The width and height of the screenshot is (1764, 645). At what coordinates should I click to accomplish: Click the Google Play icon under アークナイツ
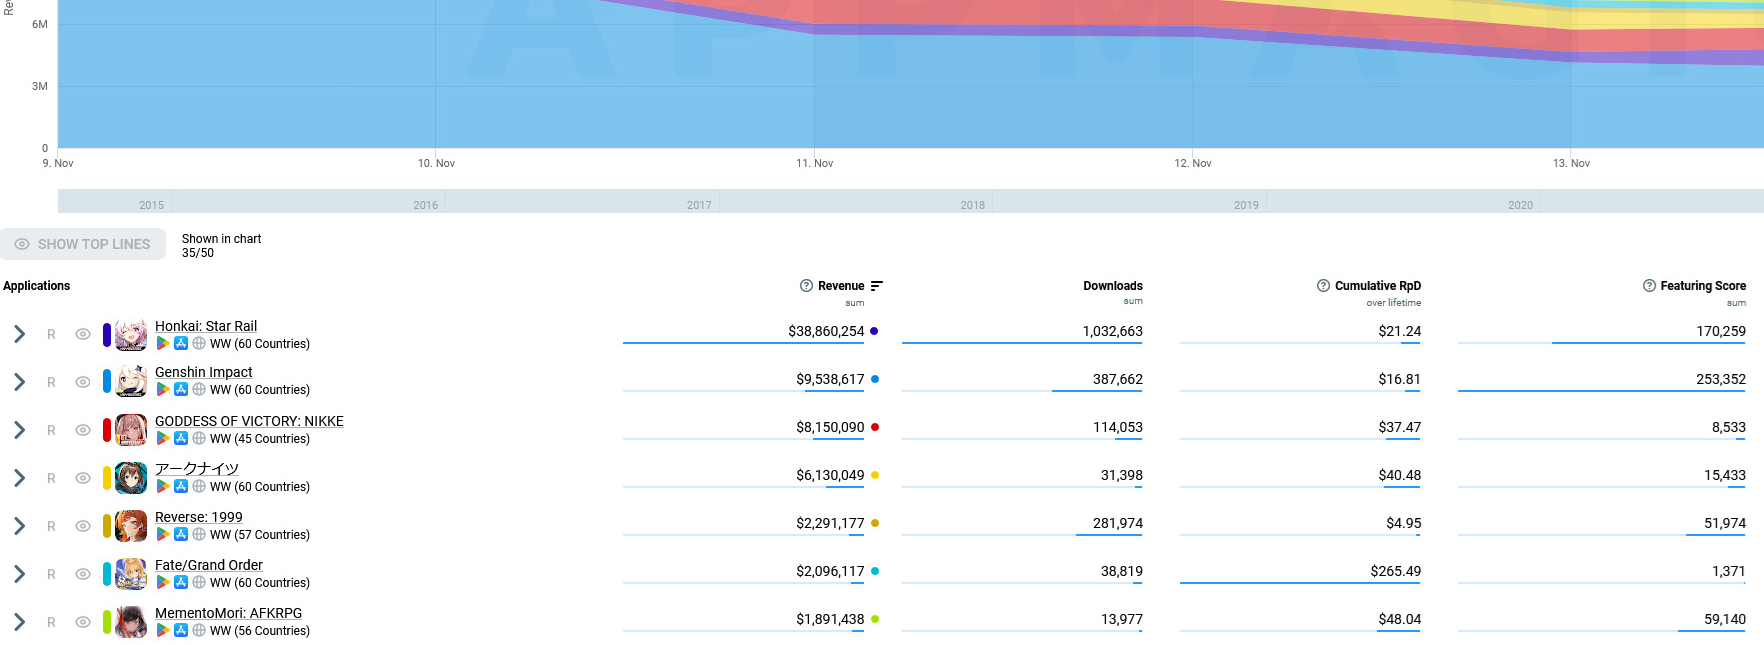point(162,486)
